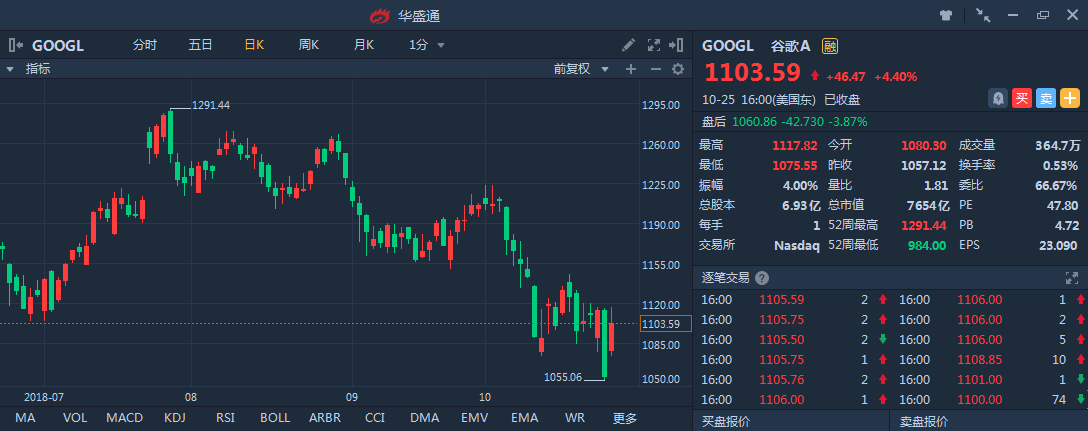Zoom out chart with minus

pos(655,69)
